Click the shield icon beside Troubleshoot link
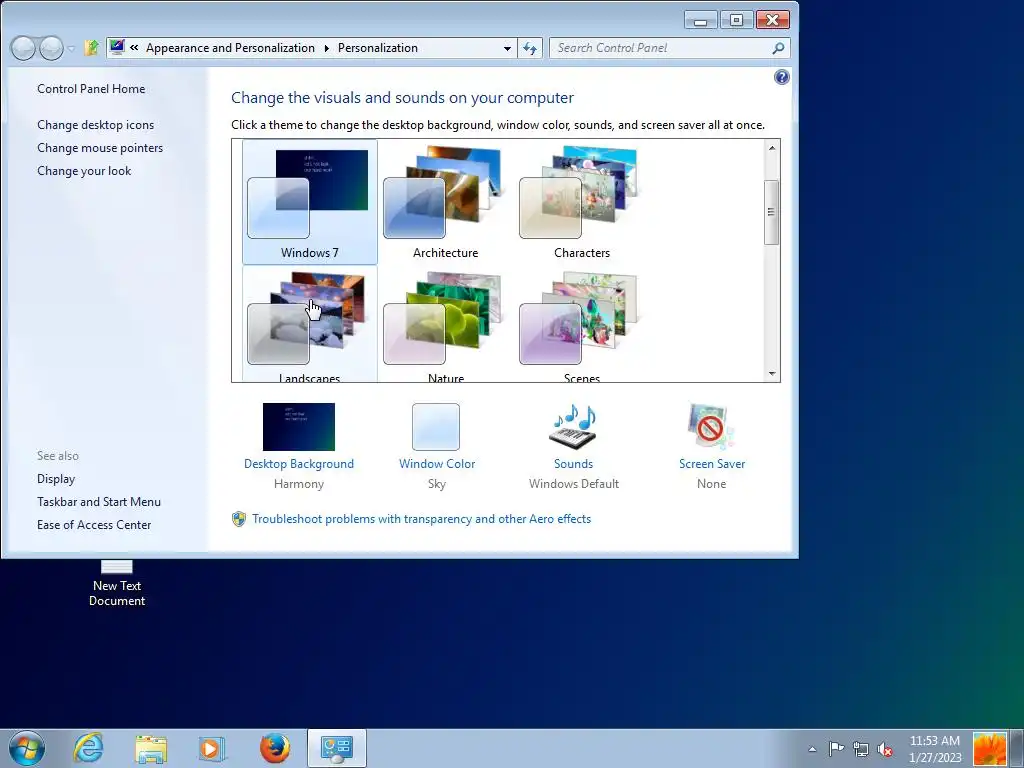This screenshot has height=768, width=1024. tap(239, 519)
